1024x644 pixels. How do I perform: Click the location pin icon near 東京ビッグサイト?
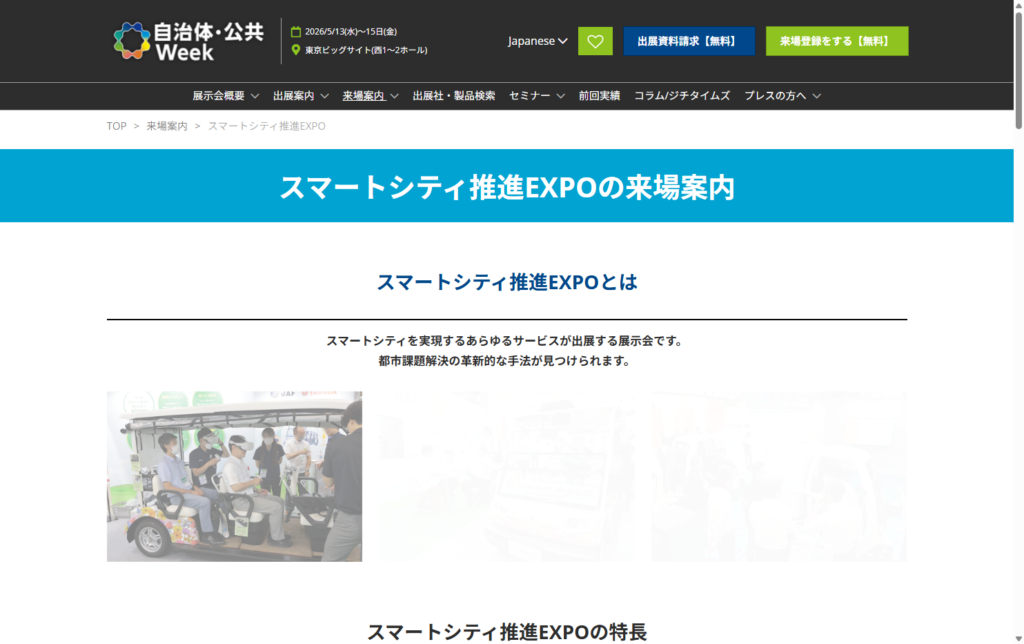(x=296, y=50)
